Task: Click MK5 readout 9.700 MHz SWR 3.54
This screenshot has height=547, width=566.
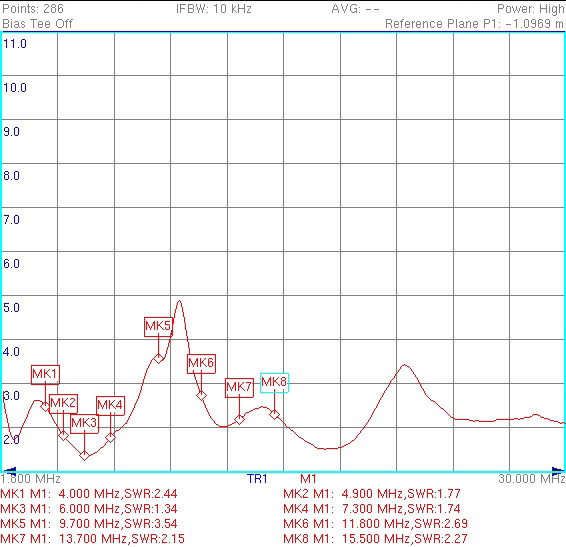Action: (x=89, y=524)
